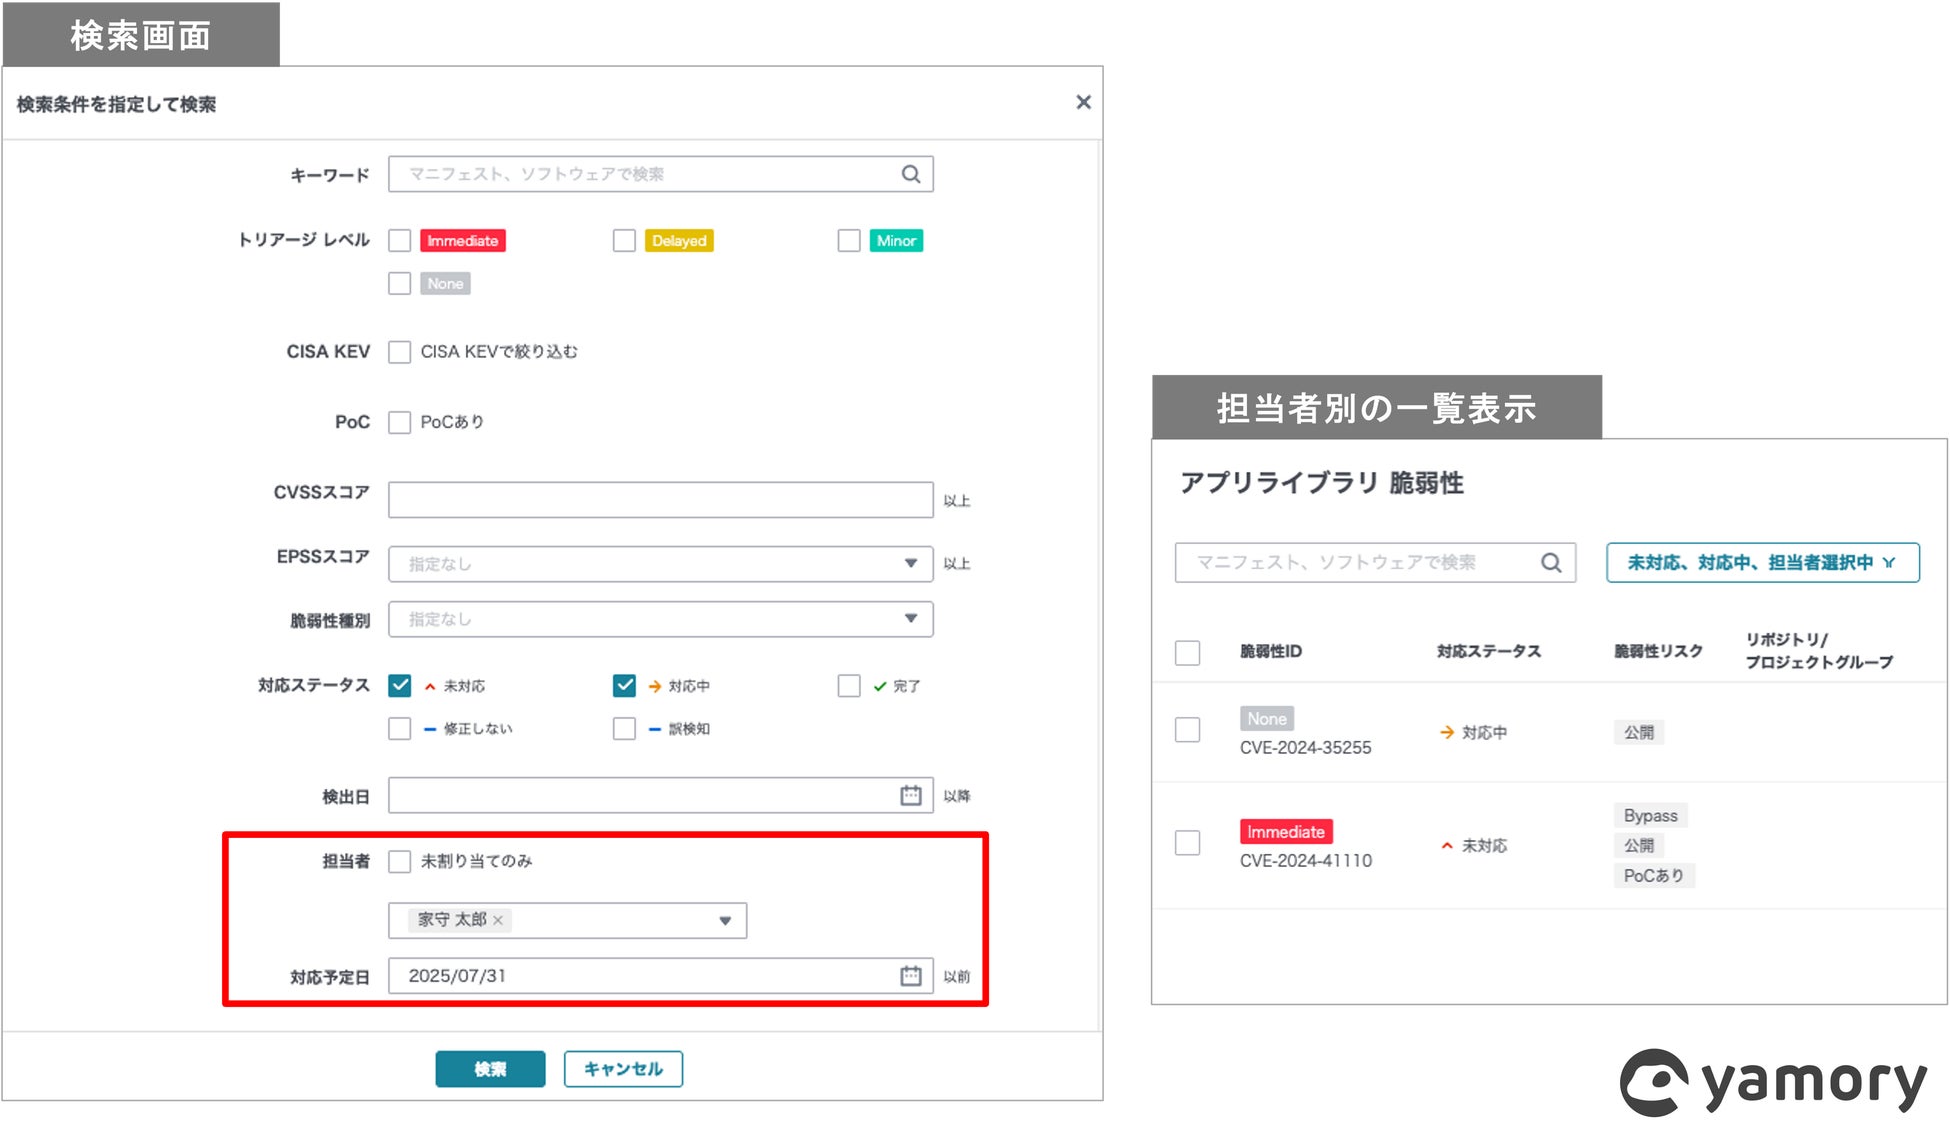The height and width of the screenshot is (1136, 1950).
Task: Click the yamory logo
Action: tap(1773, 1083)
